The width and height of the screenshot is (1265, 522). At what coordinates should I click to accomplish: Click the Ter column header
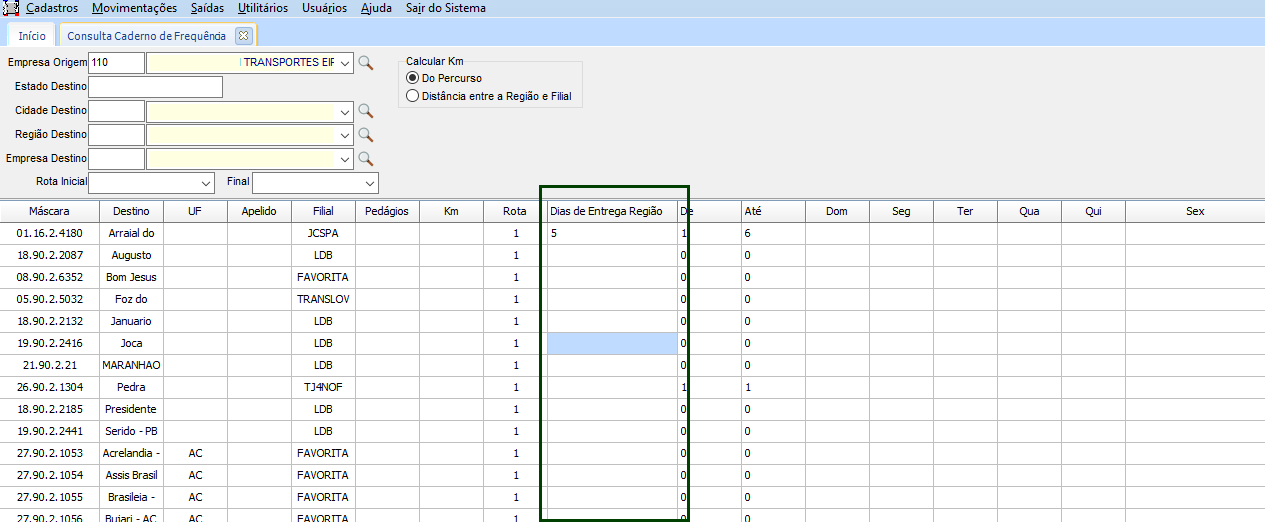[x=965, y=211]
